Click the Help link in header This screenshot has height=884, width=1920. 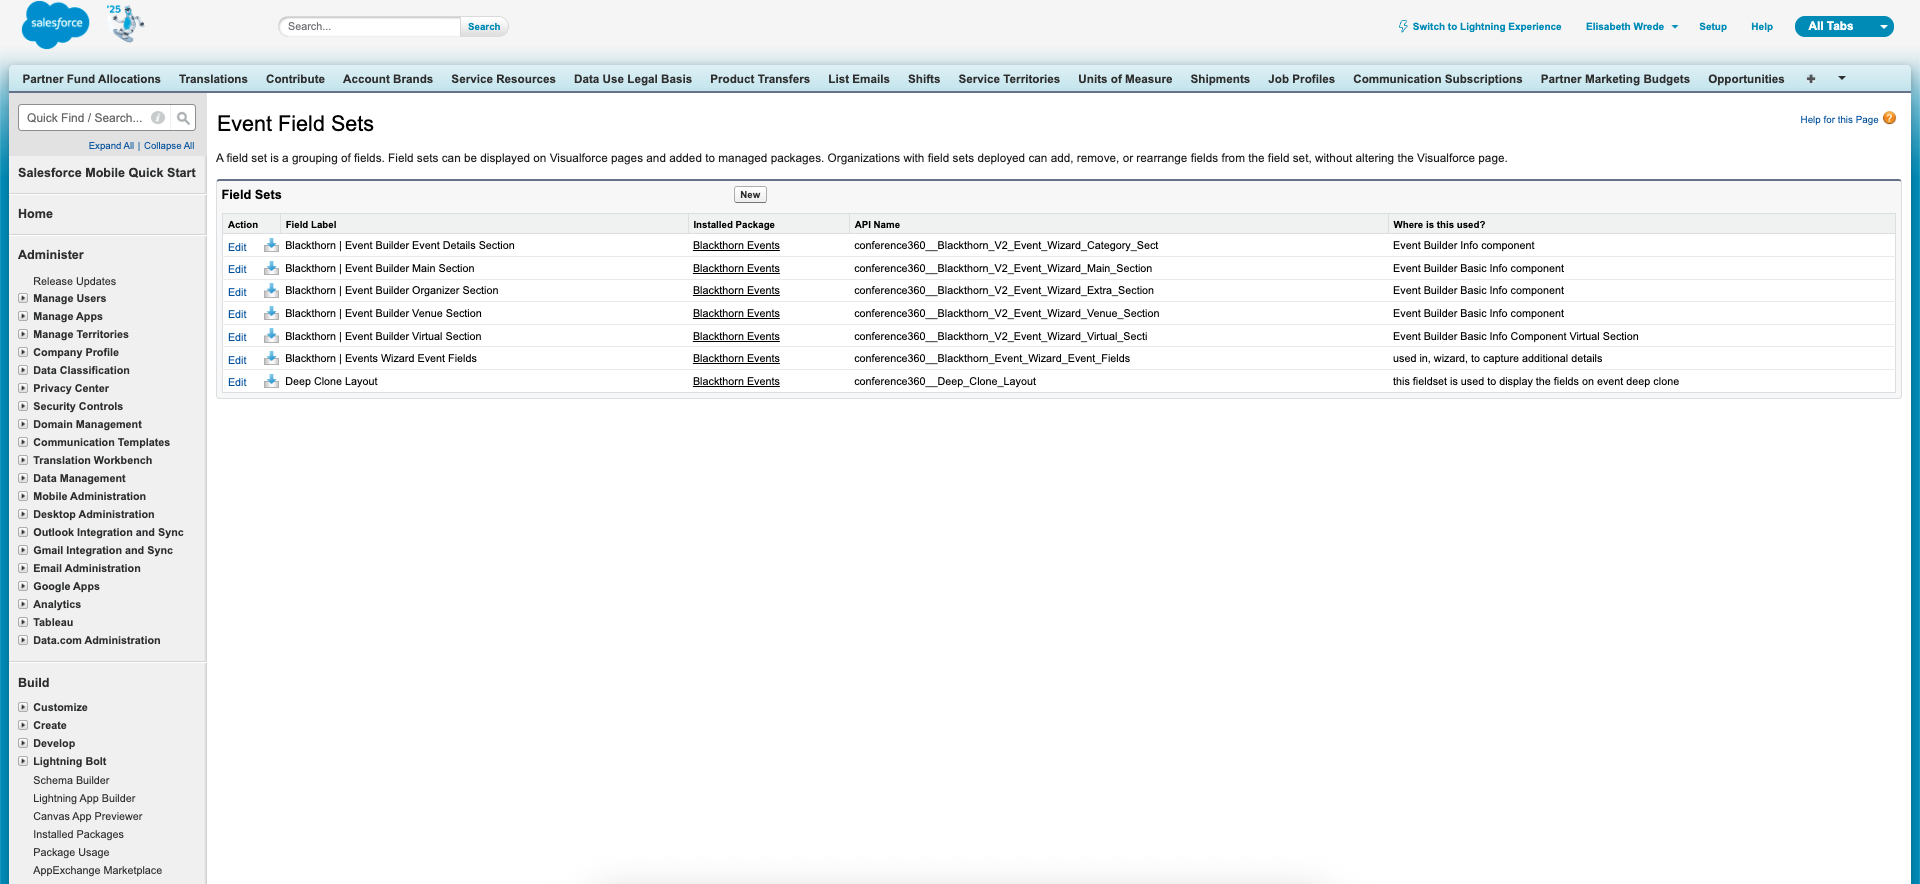click(1761, 27)
